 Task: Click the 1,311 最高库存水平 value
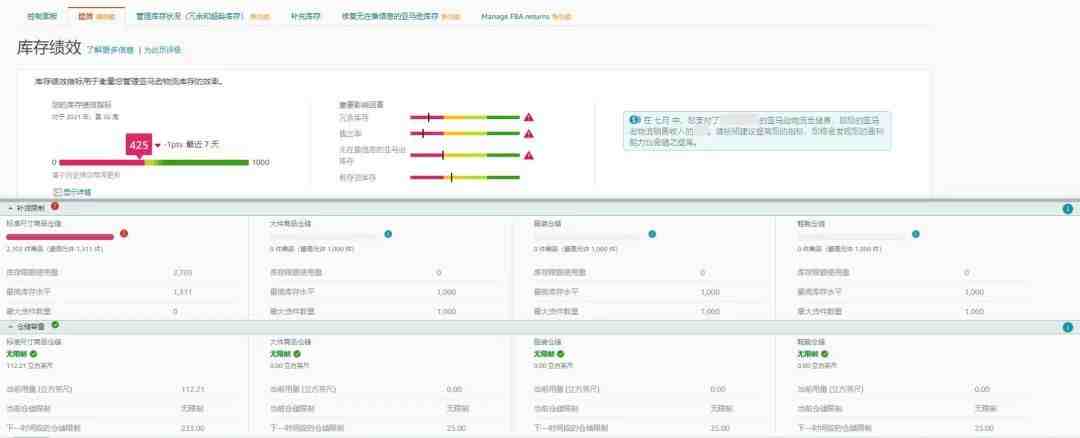[183, 292]
